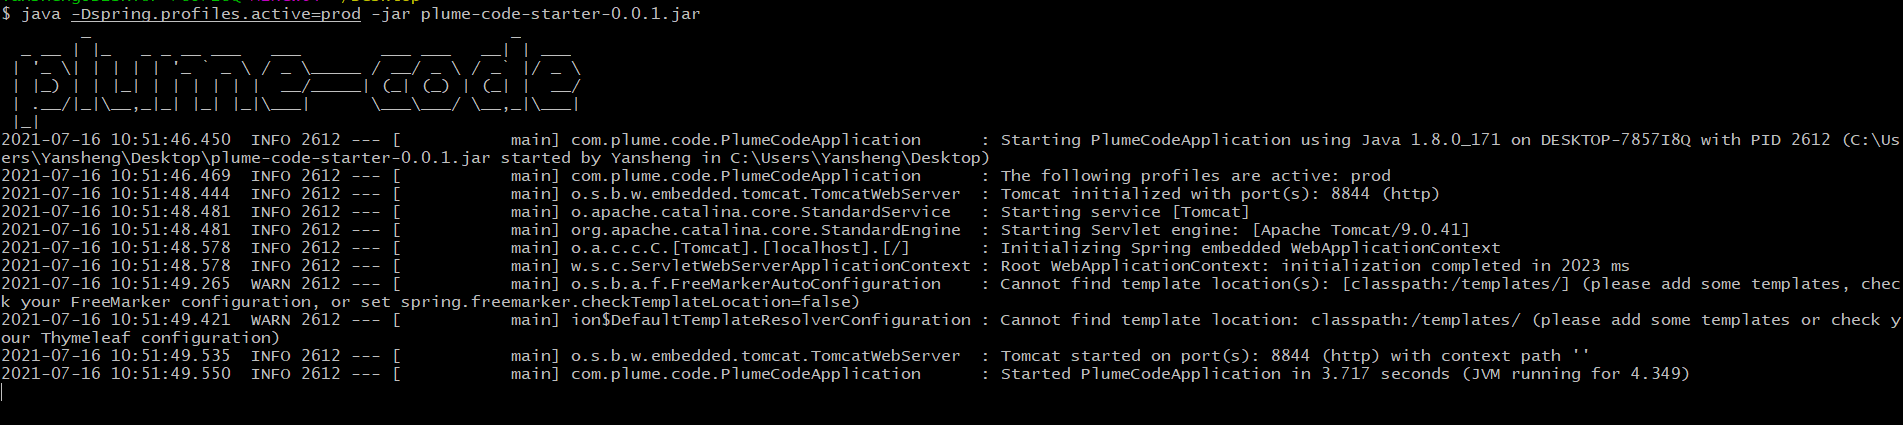Click 'Initializing Spring embedded WebApplicationContext' message
This screenshot has width=1903, height=425.
click(1250, 248)
